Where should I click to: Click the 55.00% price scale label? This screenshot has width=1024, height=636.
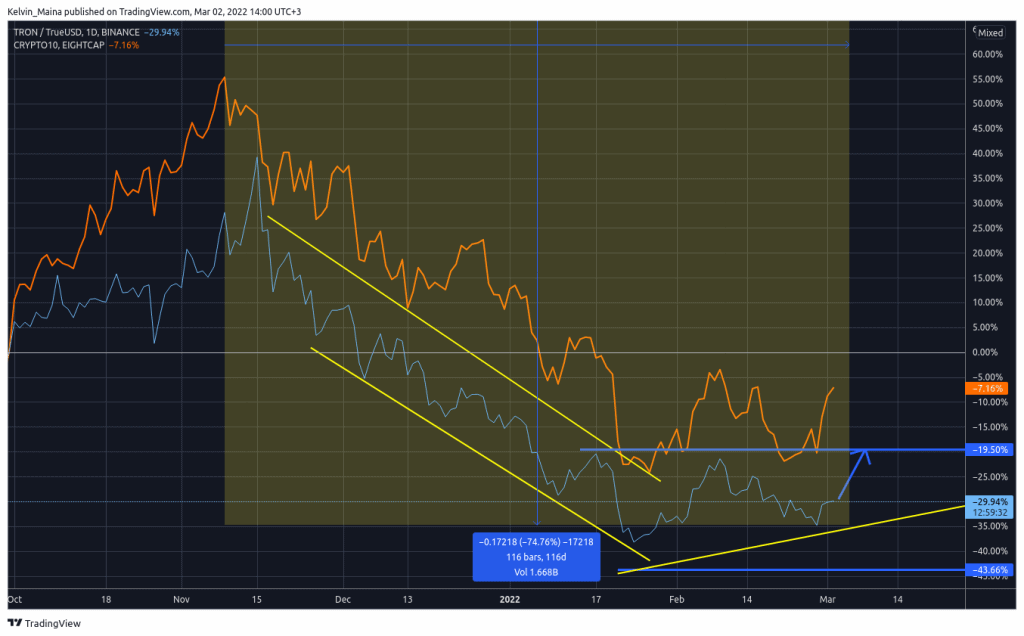(987, 79)
